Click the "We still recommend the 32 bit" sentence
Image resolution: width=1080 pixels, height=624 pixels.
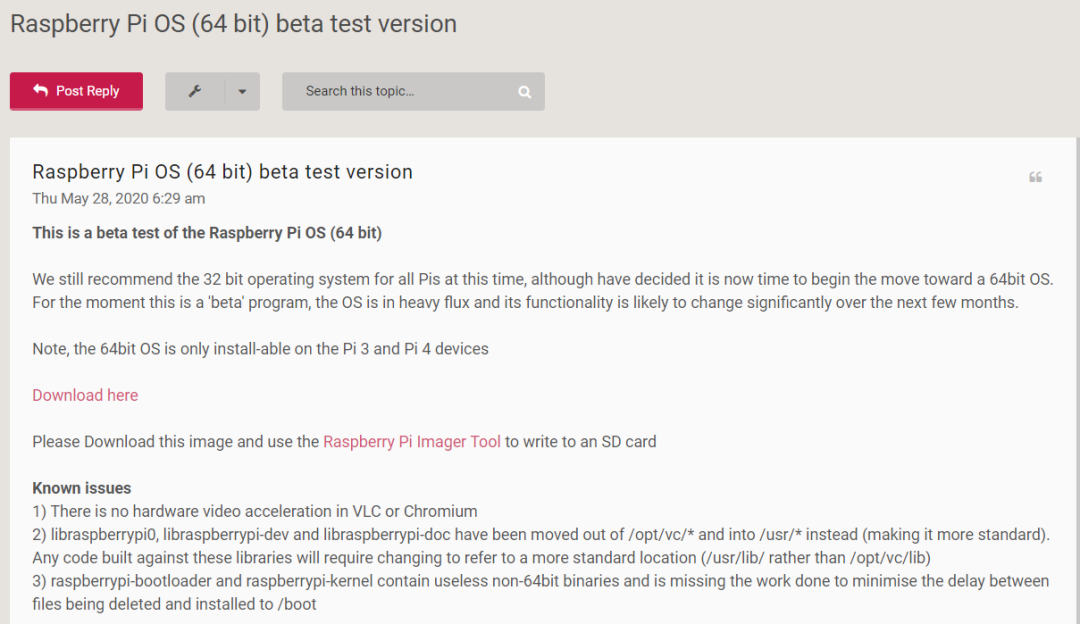[540, 279]
